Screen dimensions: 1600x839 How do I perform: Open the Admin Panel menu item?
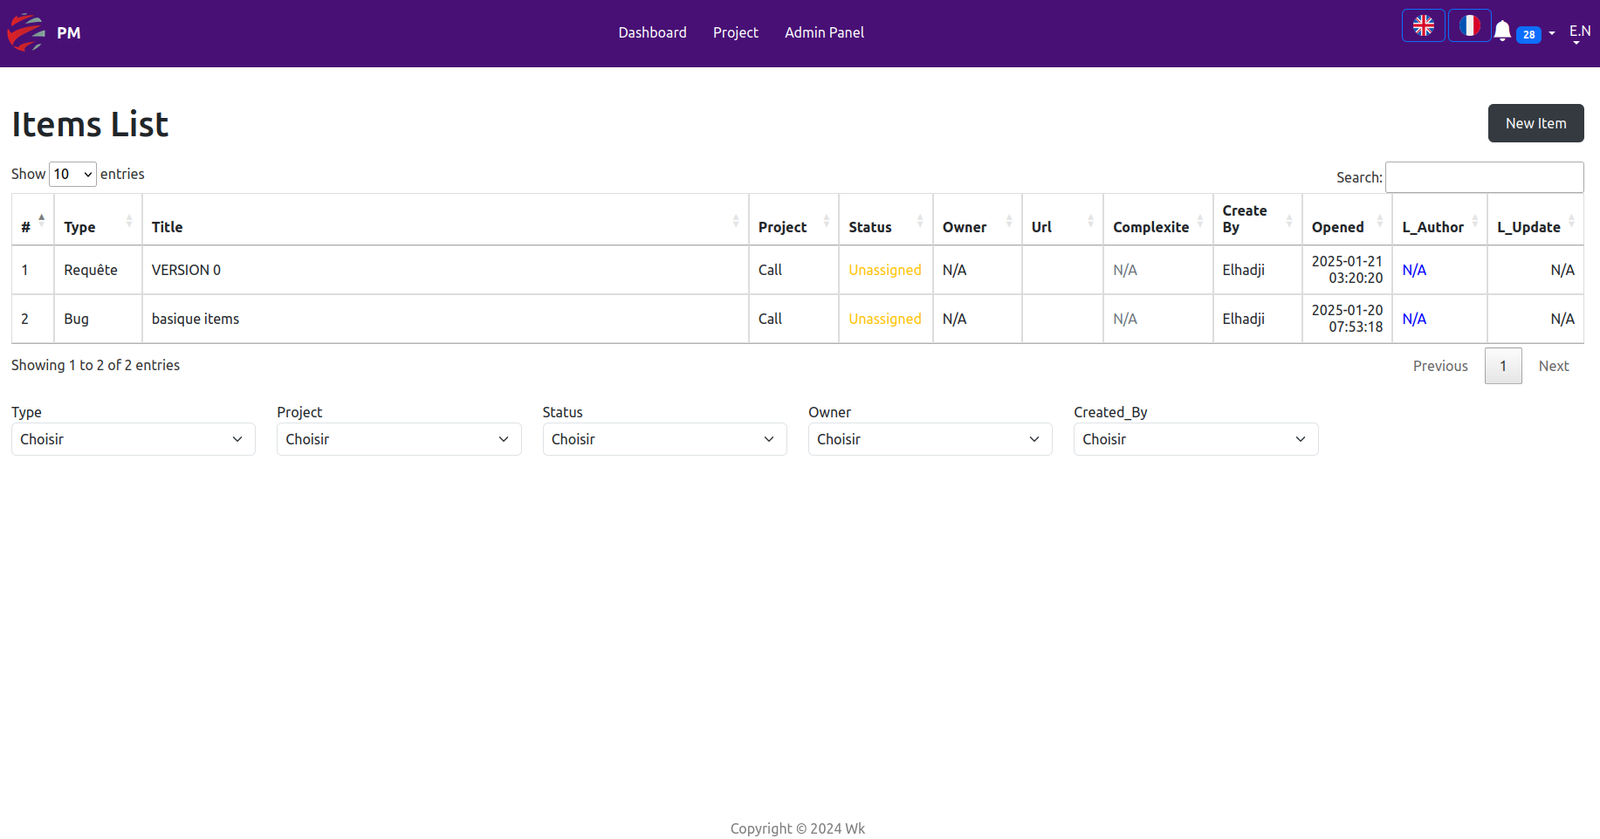pyautogui.click(x=824, y=33)
